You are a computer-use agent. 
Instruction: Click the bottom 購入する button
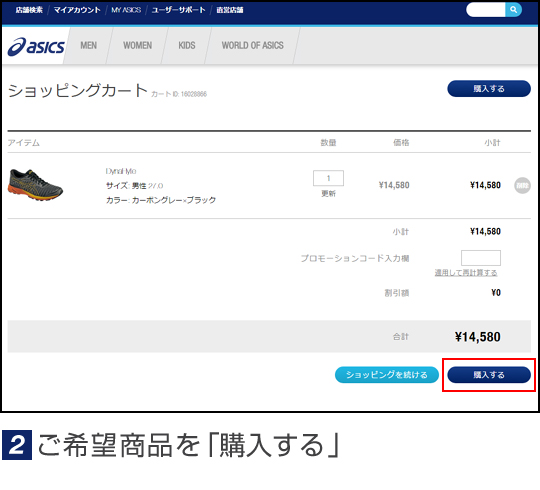click(x=489, y=375)
